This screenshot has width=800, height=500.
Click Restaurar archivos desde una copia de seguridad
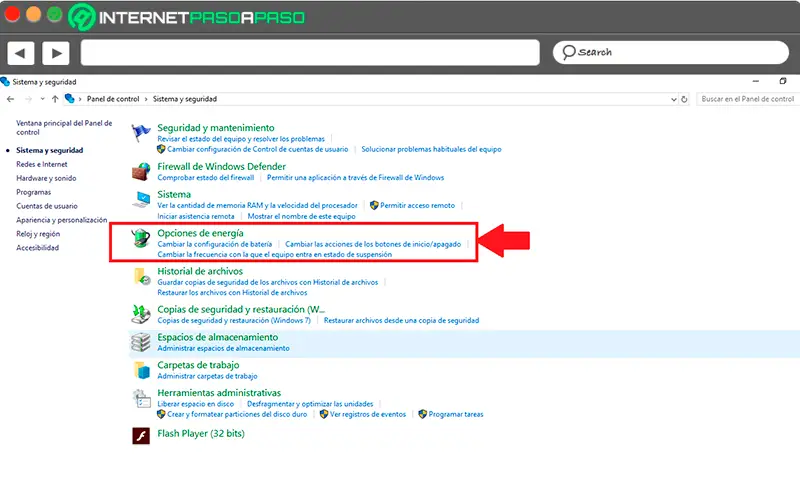click(x=402, y=320)
